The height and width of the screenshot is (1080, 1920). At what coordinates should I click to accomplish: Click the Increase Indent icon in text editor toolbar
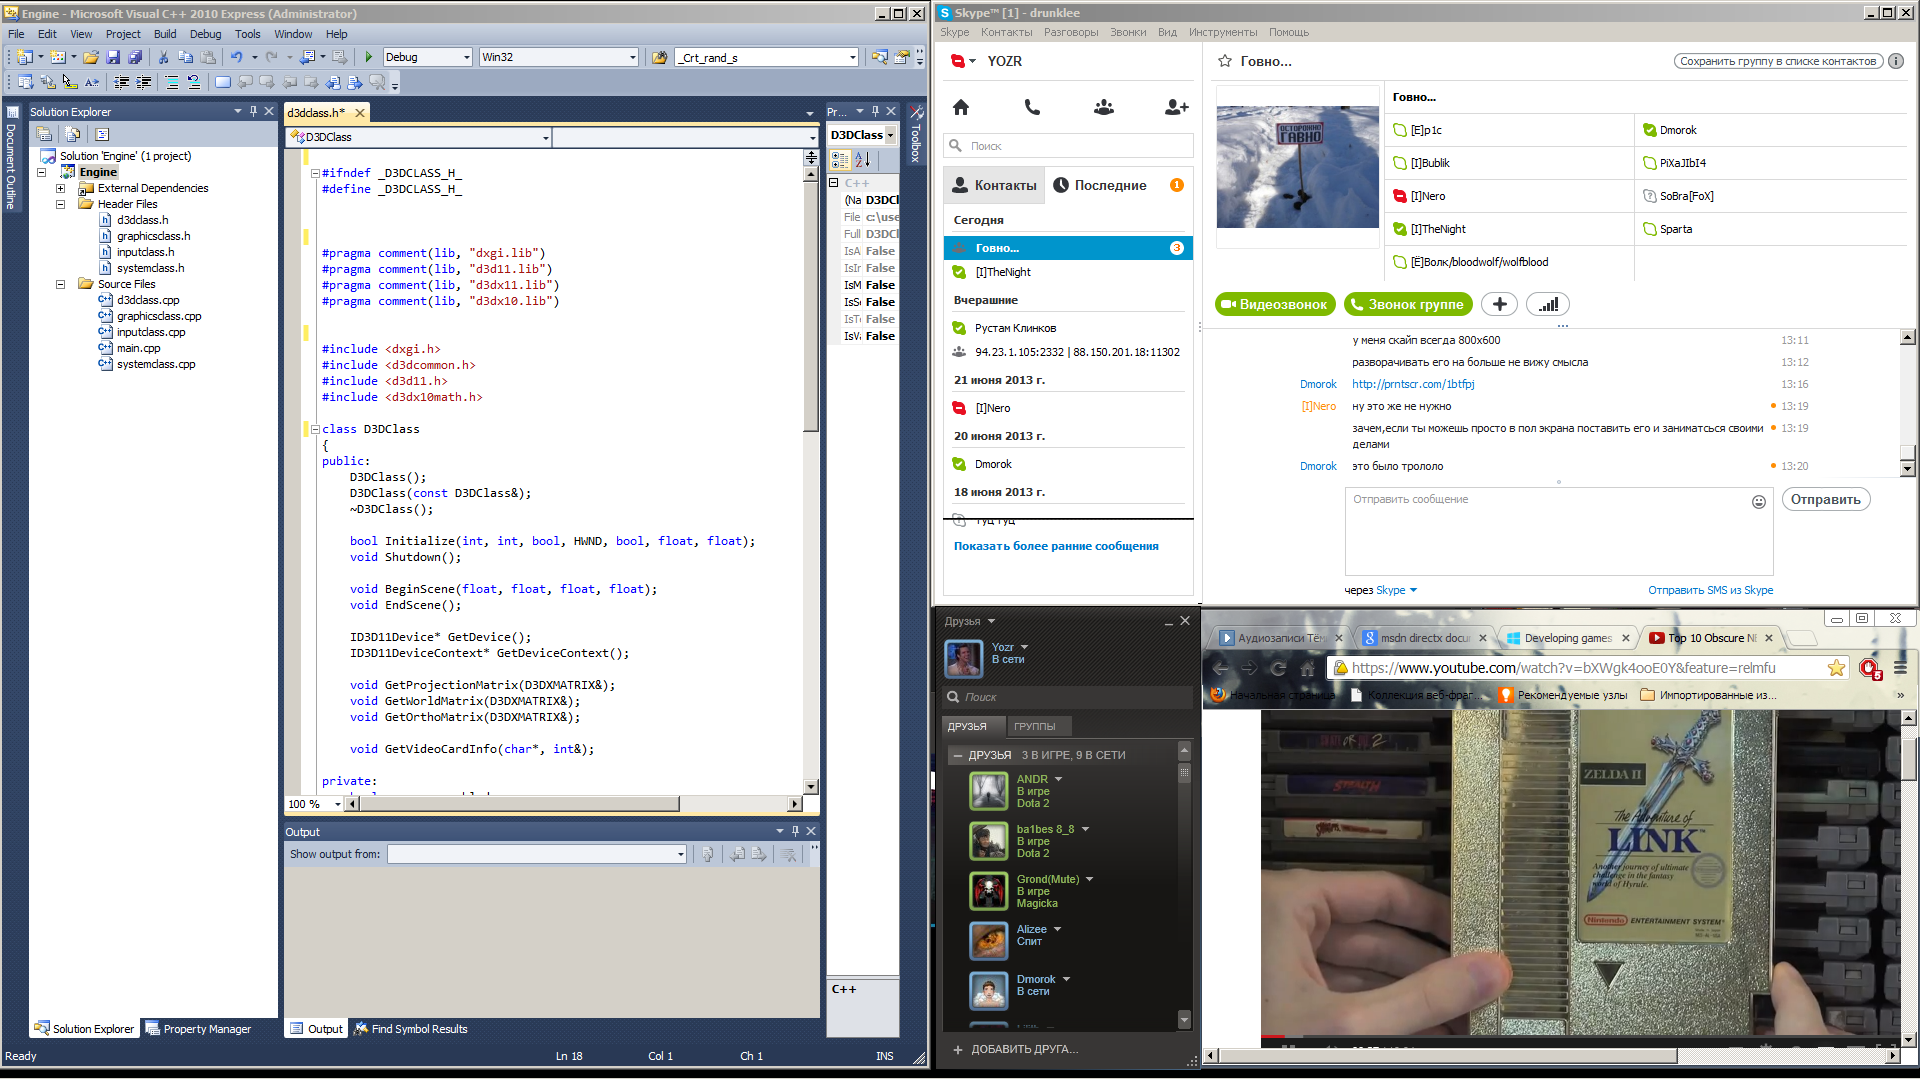143,82
